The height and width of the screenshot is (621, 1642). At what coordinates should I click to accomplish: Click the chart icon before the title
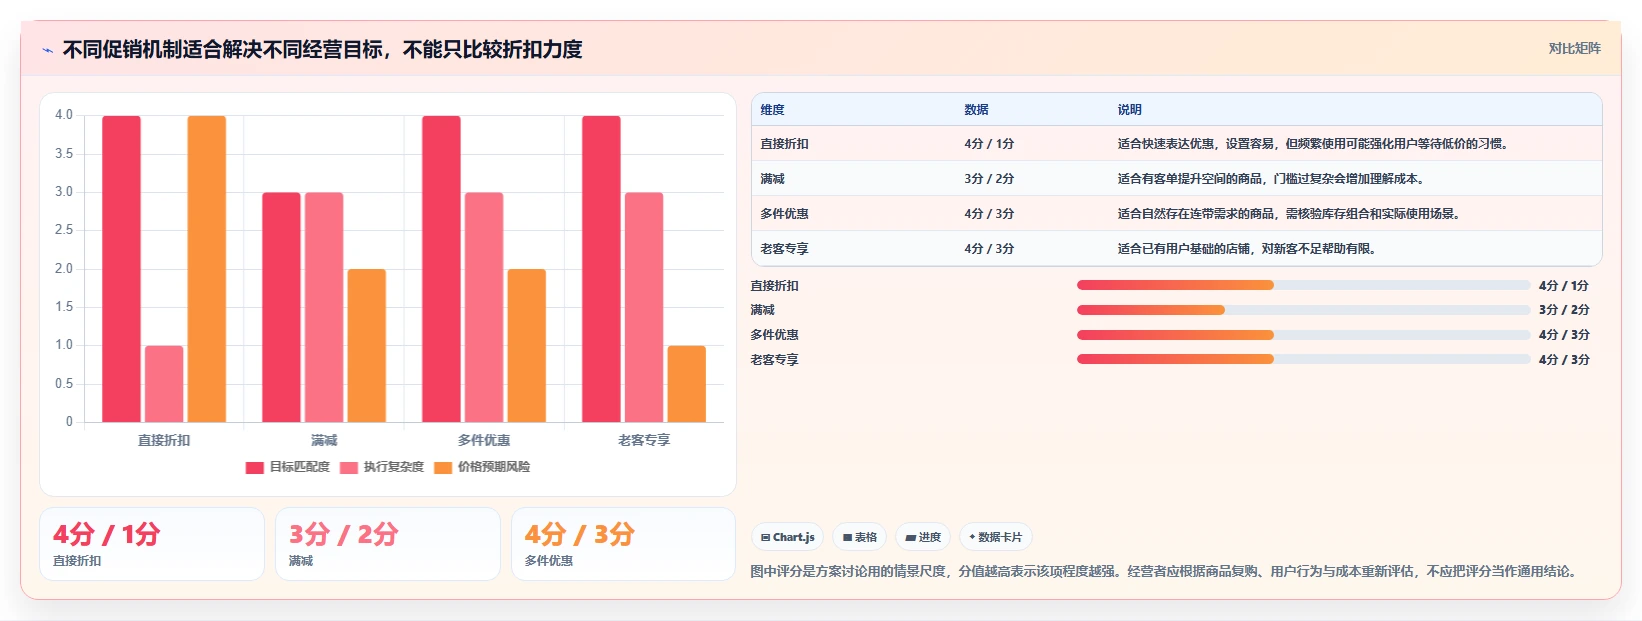pyautogui.click(x=48, y=50)
